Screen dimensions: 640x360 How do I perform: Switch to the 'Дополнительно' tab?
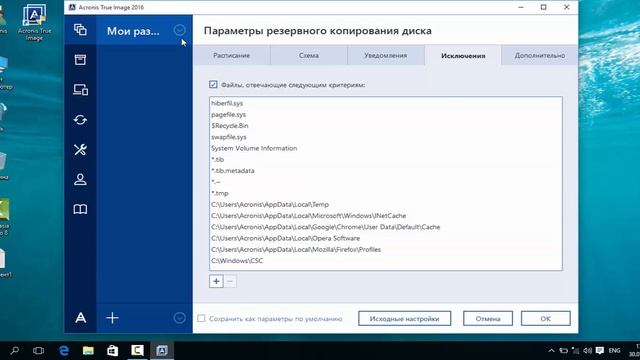(540, 56)
